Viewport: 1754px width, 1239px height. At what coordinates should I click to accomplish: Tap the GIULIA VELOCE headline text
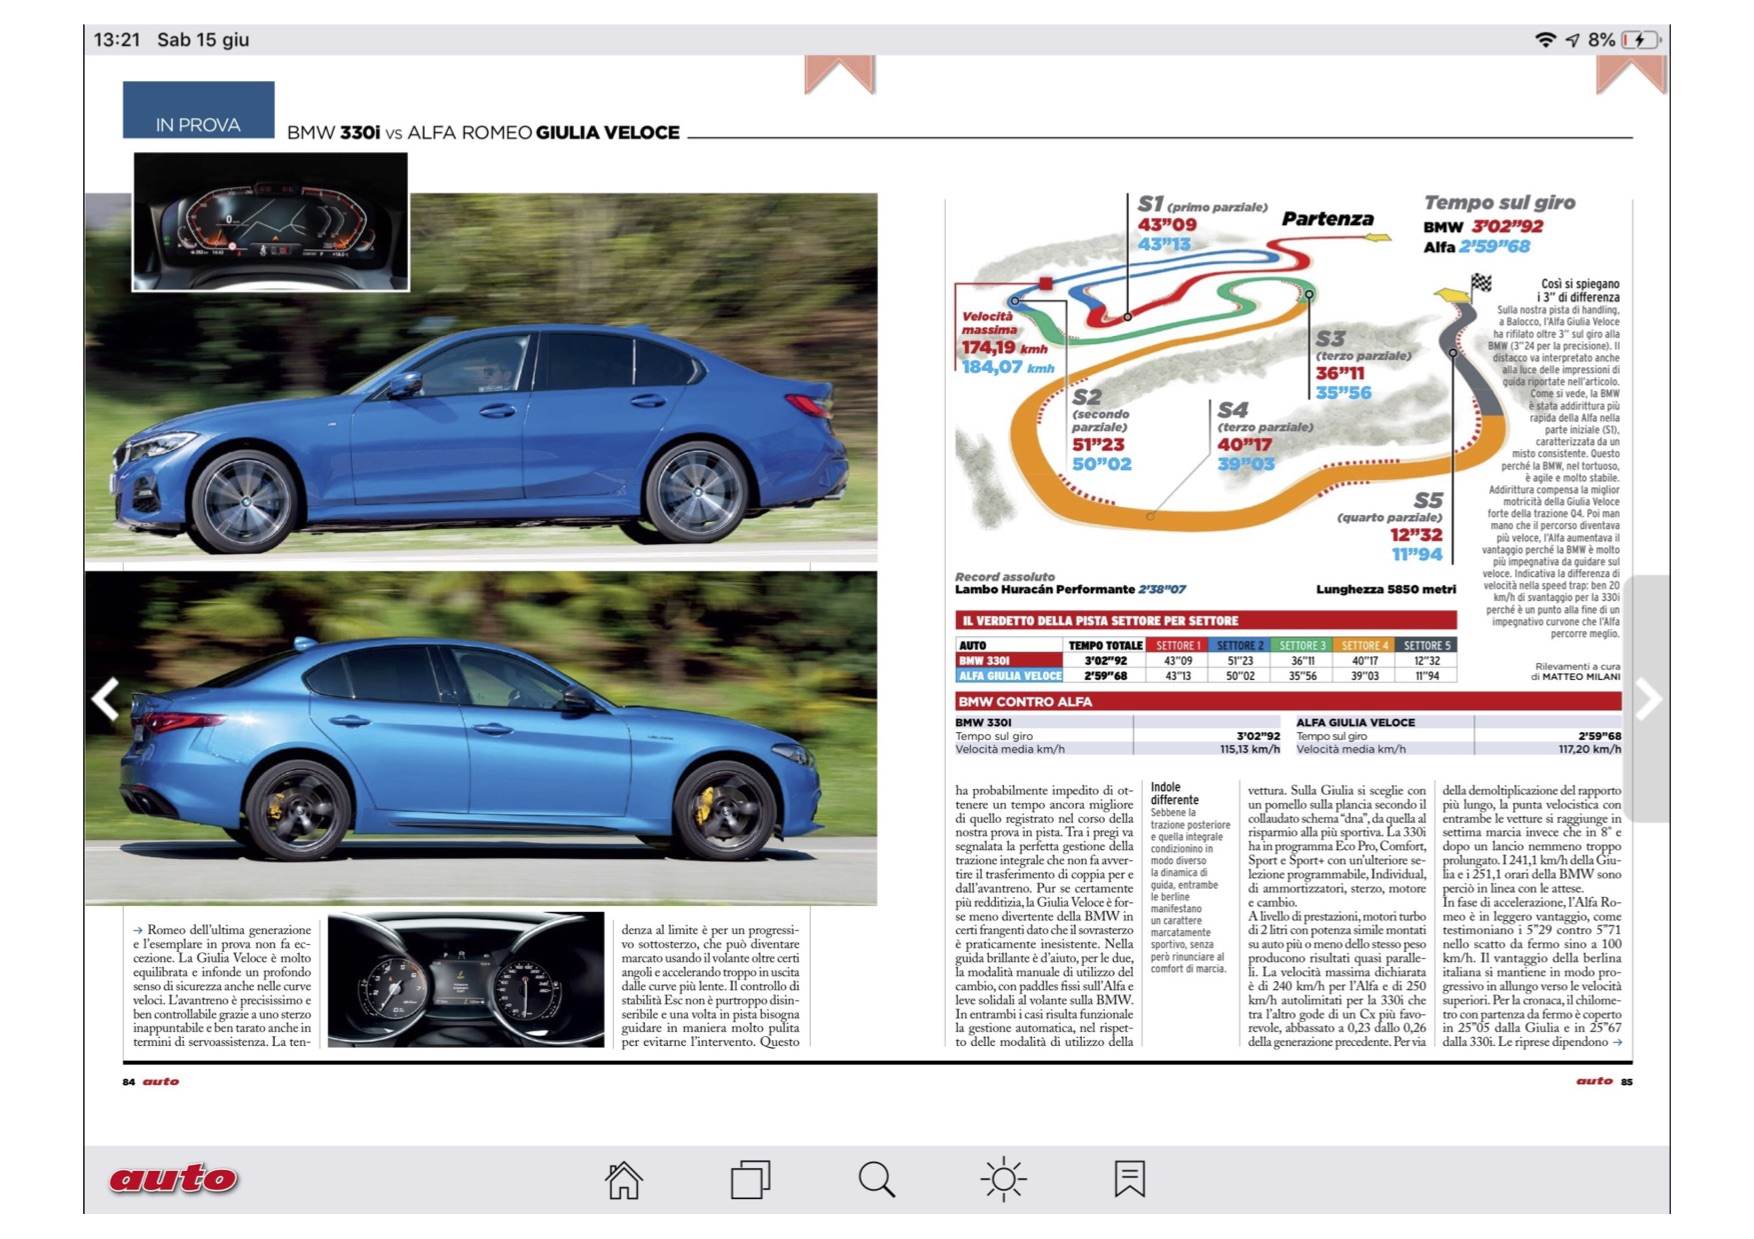coord(607,133)
